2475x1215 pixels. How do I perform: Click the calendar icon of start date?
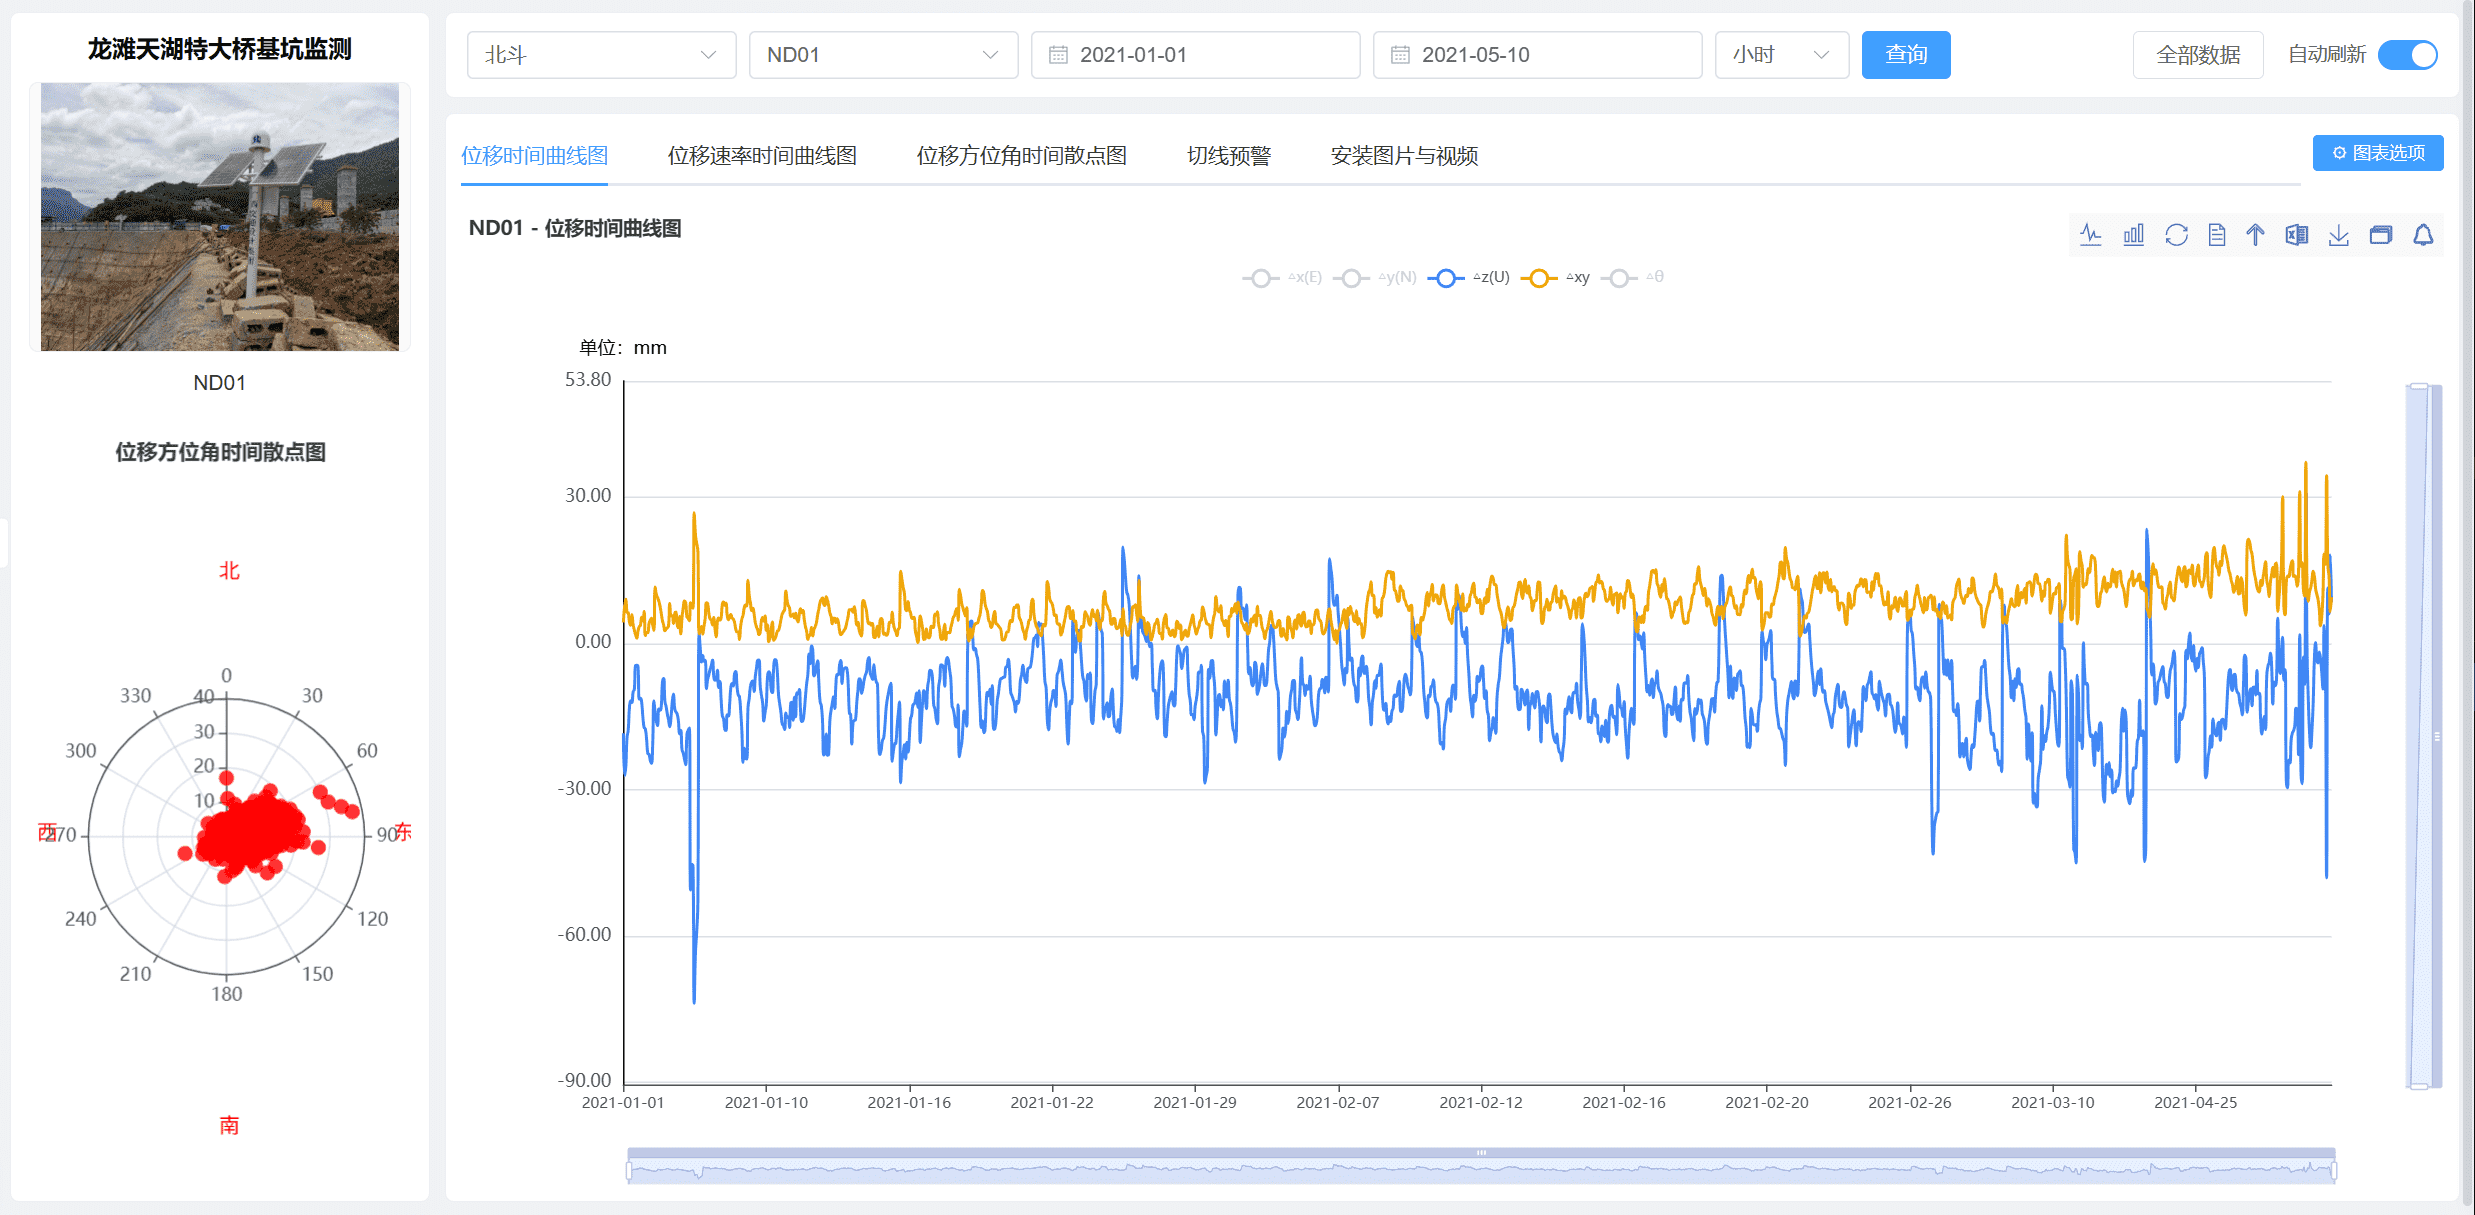pyautogui.click(x=1058, y=55)
